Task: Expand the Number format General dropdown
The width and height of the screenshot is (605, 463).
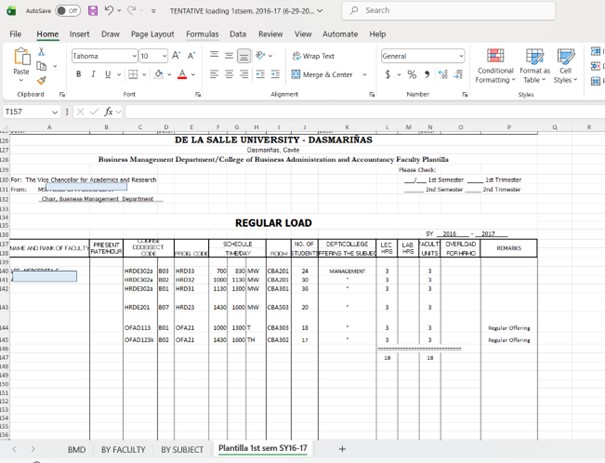Action: pos(461,56)
